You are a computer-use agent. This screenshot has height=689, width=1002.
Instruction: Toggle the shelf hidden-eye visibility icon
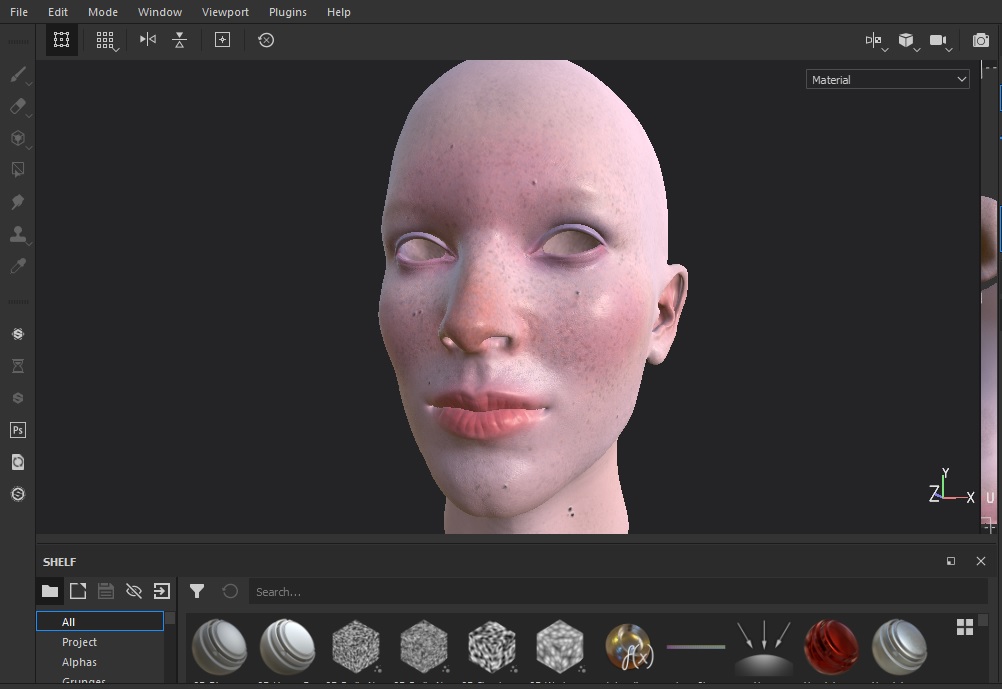[134, 591]
